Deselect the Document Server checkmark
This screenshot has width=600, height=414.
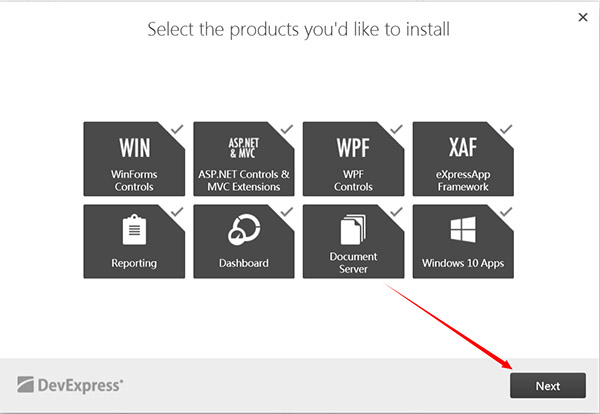coord(396,212)
